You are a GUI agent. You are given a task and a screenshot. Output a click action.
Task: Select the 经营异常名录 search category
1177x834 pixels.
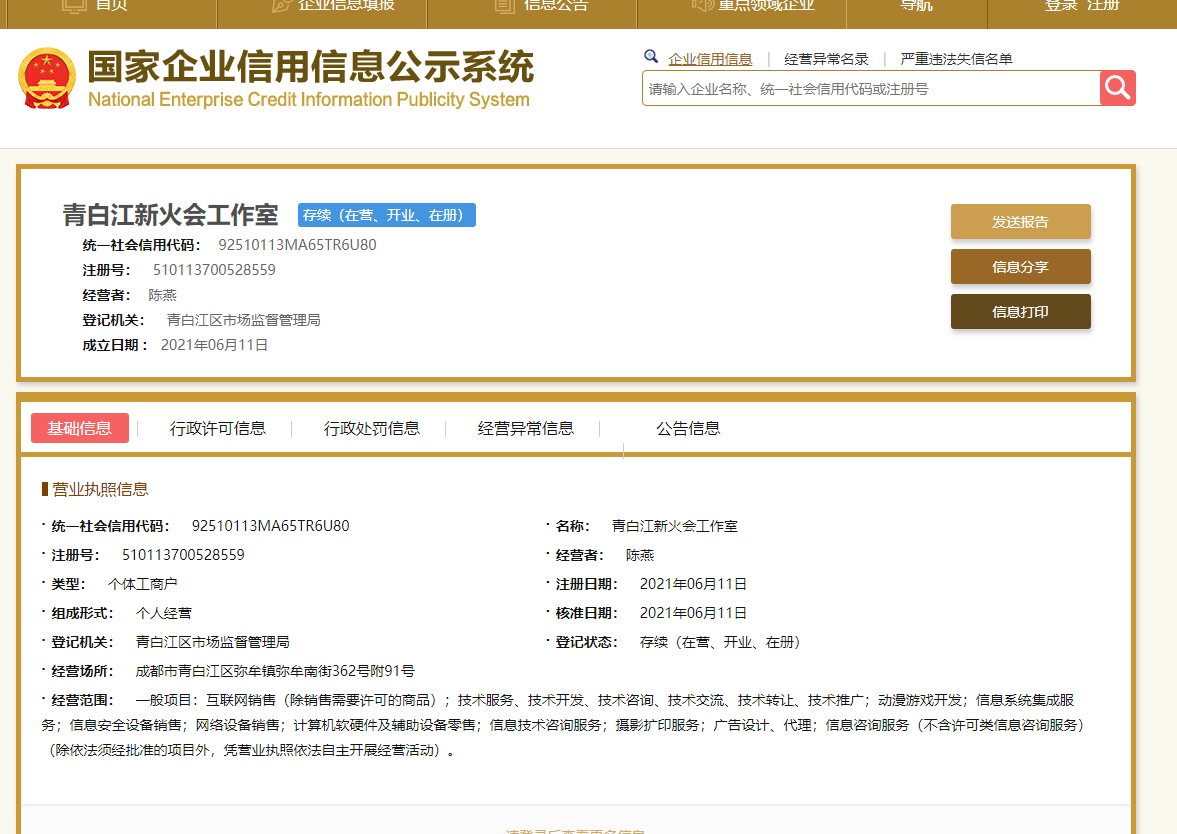pyautogui.click(x=826, y=59)
